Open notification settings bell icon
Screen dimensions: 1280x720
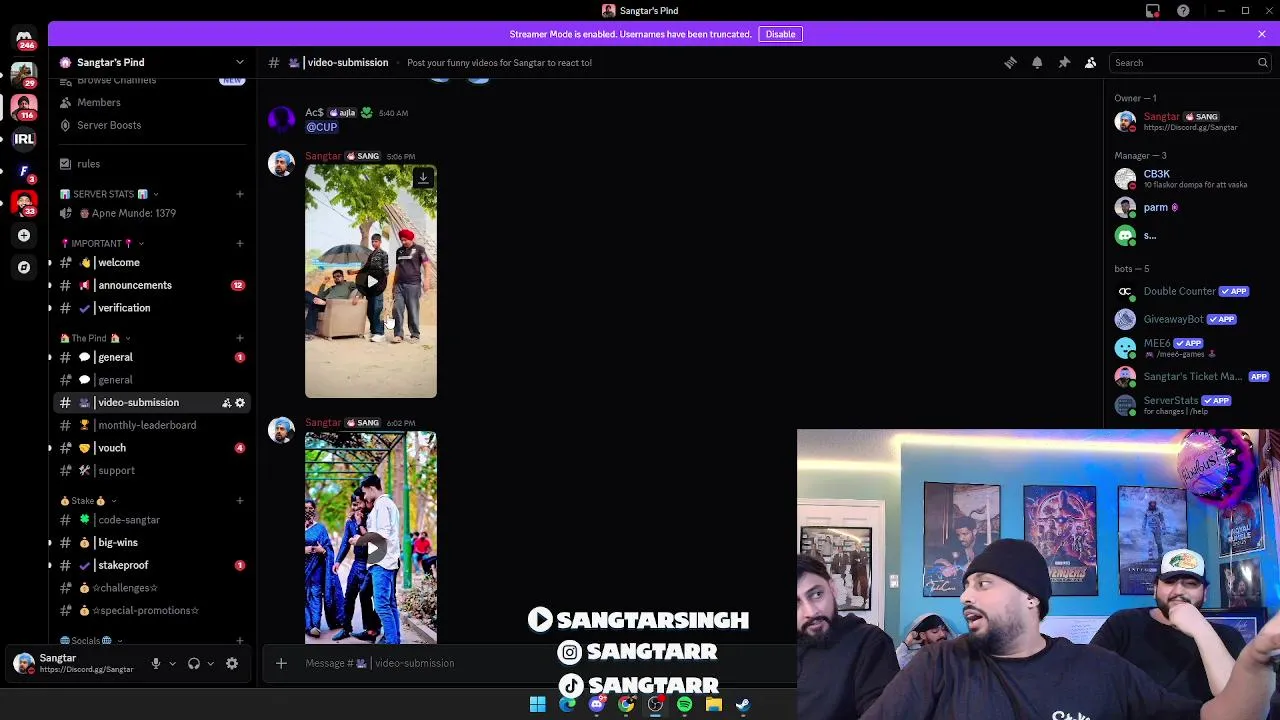(1037, 62)
